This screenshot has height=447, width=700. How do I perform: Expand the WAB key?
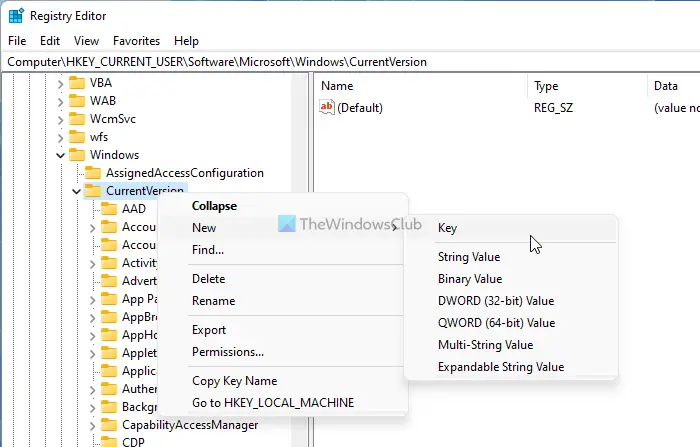point(60,101)
